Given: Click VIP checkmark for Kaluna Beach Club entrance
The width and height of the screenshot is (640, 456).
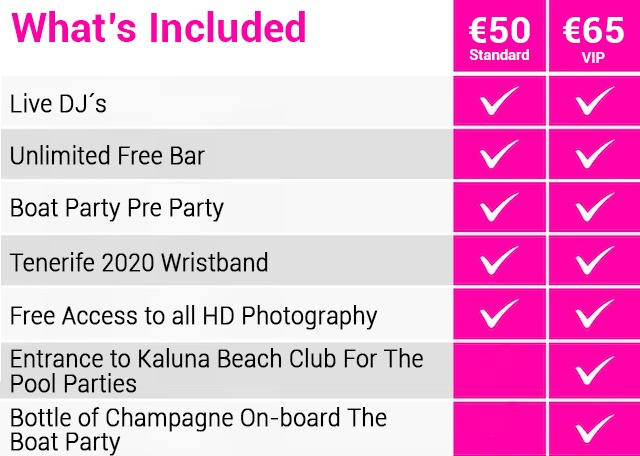Looking at the screenshot, I should click(595, 370).
